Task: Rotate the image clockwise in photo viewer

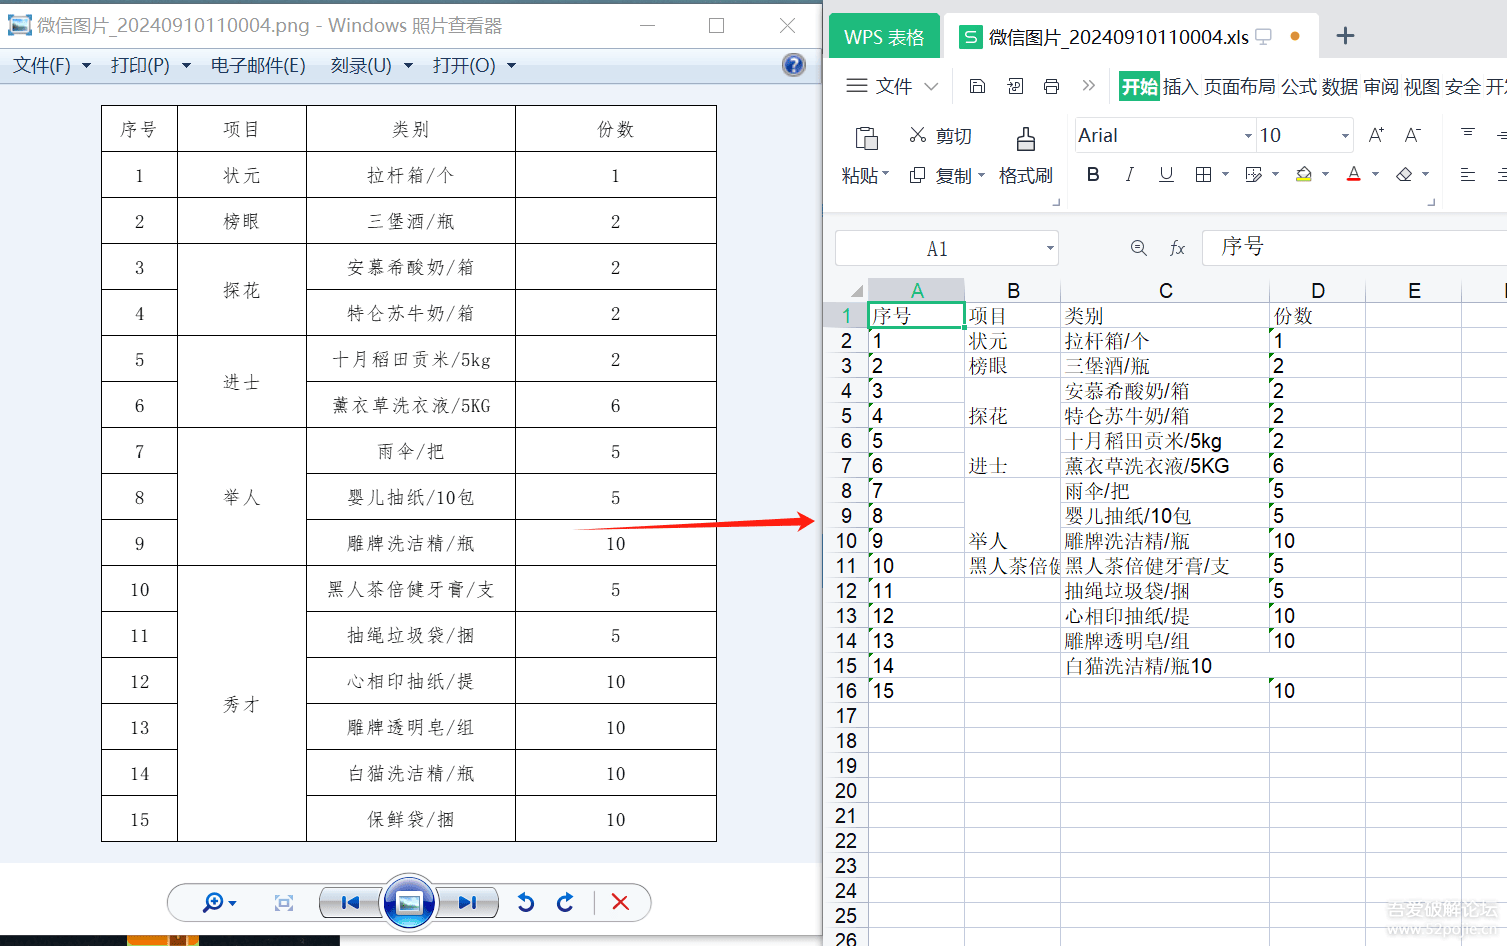Action: 565,902
